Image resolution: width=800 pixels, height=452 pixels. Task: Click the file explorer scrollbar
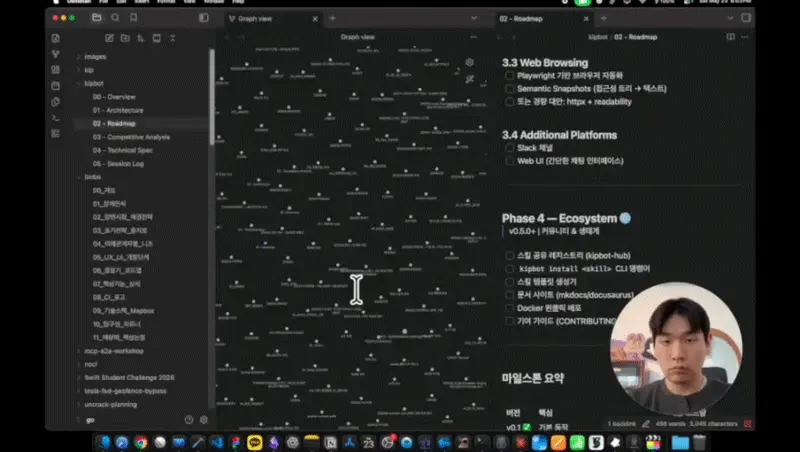[211, 97]
